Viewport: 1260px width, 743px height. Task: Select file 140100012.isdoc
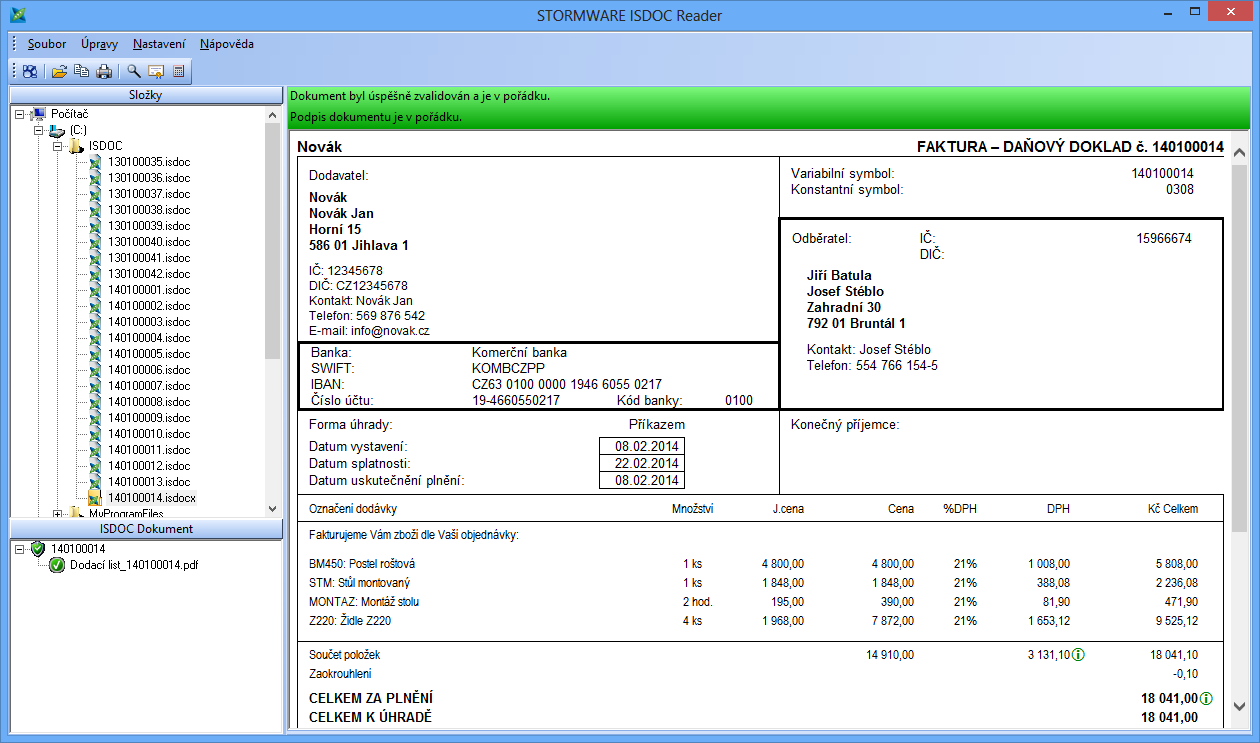pyautogui.click(x=149, y=466)
